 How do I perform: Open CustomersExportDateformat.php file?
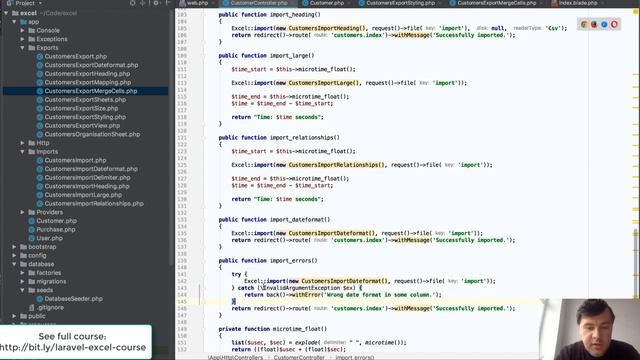point(91,65)
